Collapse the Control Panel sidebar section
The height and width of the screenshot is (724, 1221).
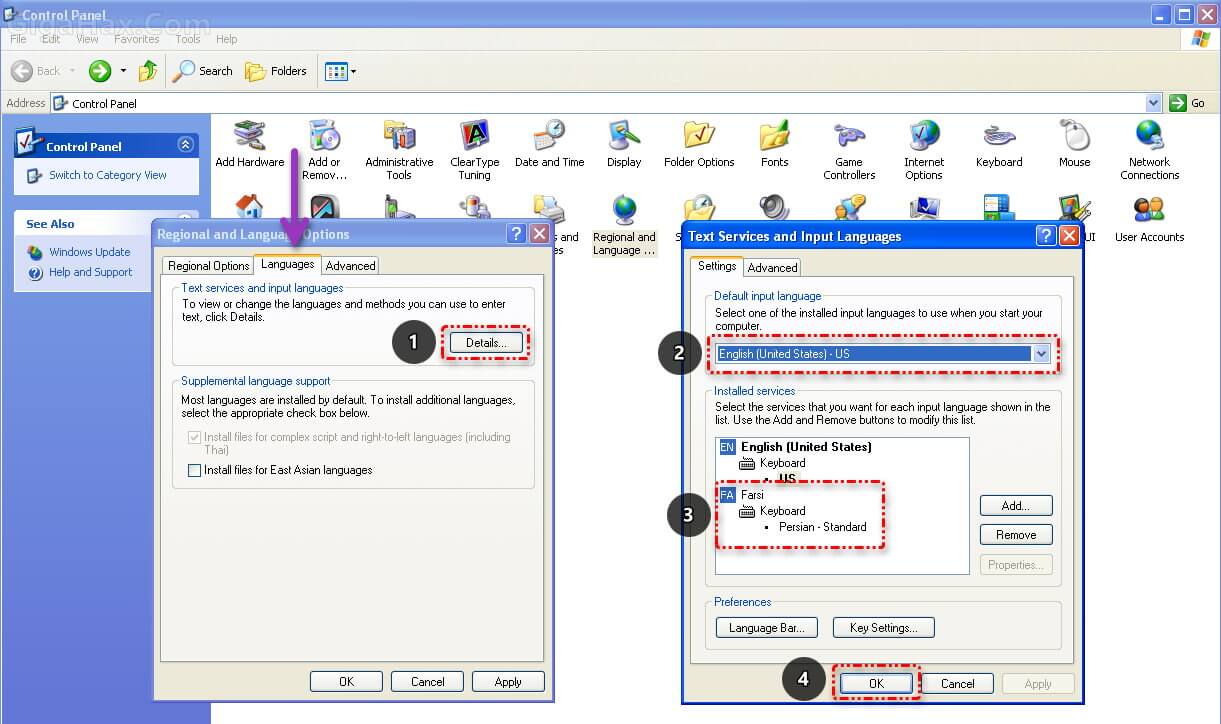coord(185,145)
